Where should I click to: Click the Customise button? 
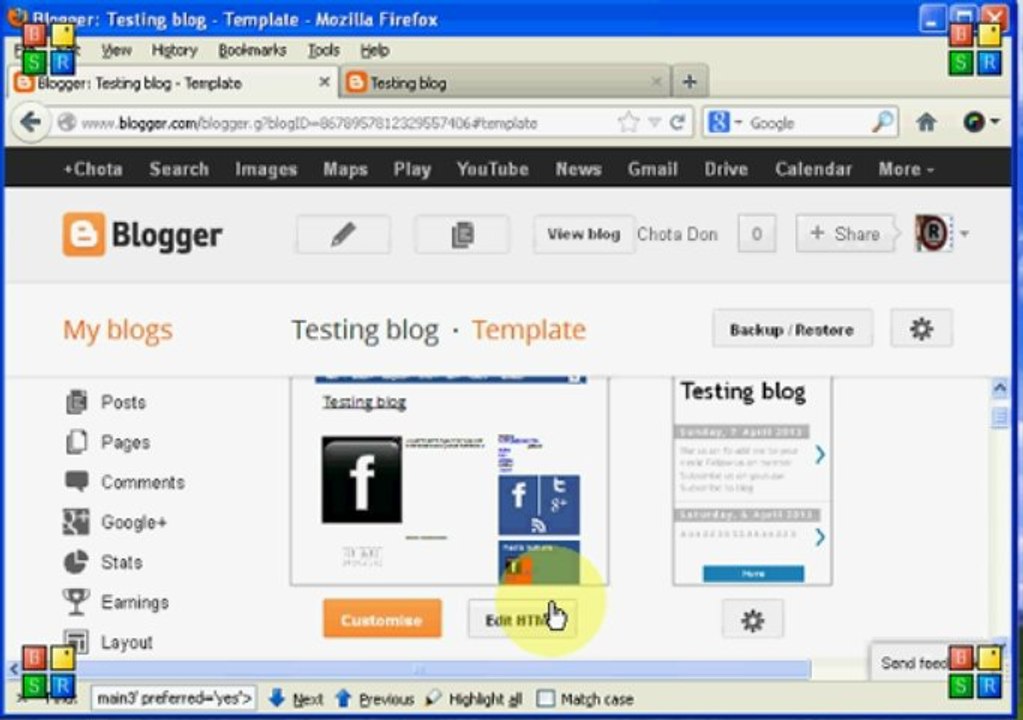point(382,619)
